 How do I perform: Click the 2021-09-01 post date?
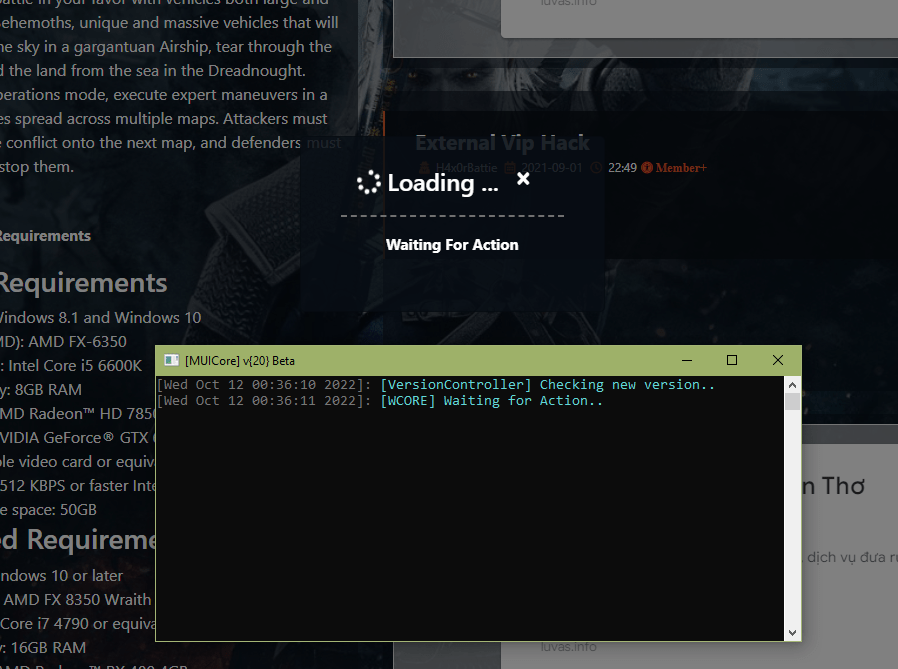pyautogui.click(x=552, y=168)
